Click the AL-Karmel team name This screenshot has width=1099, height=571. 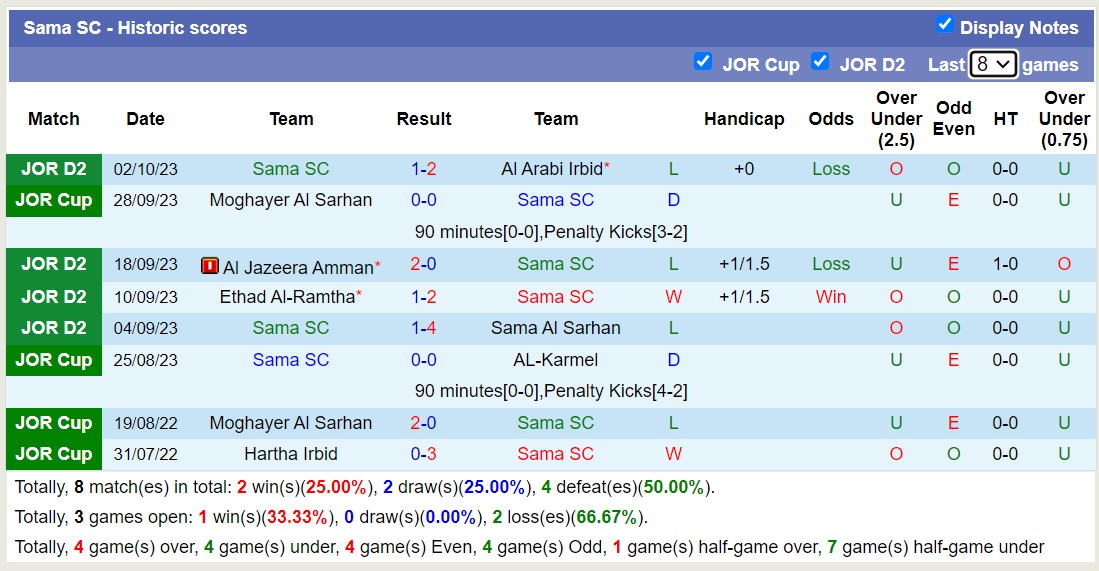click(x=556, y=360)
